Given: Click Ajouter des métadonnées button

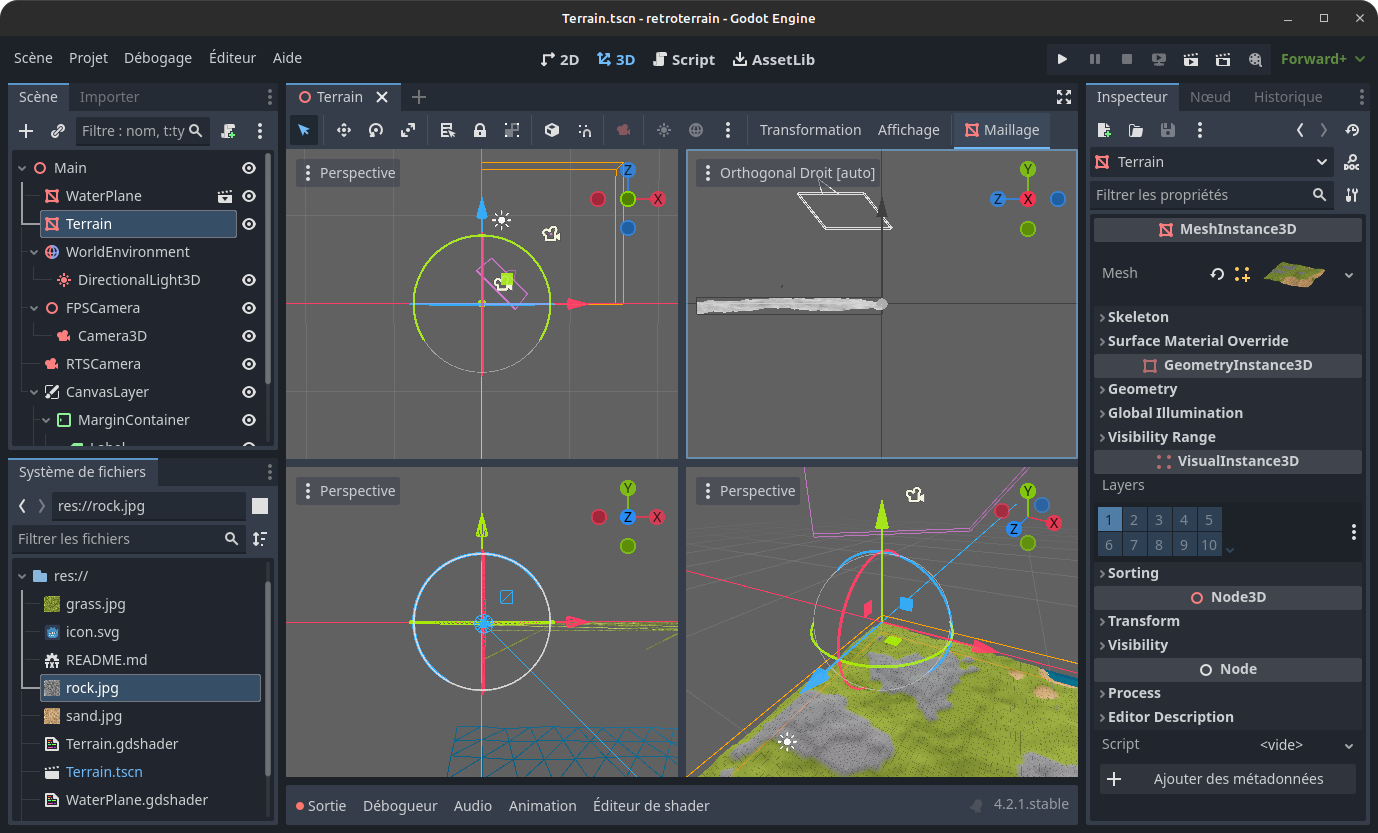Looking at the screenshot, I should click(x=1227, y=779).
